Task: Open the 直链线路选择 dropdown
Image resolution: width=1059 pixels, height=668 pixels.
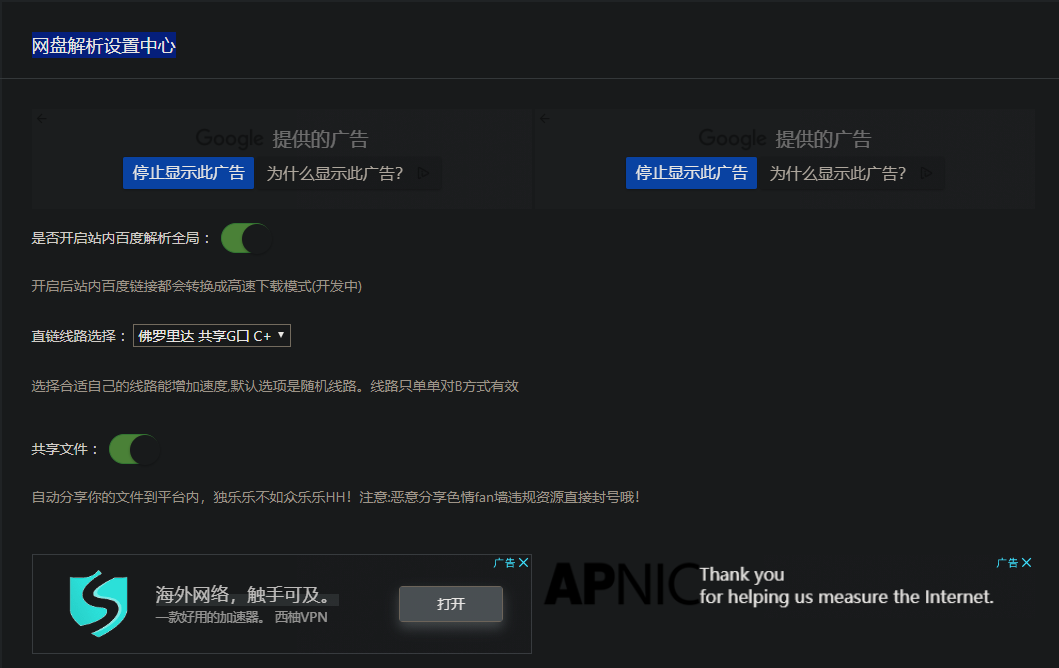Action: [212, 336]
